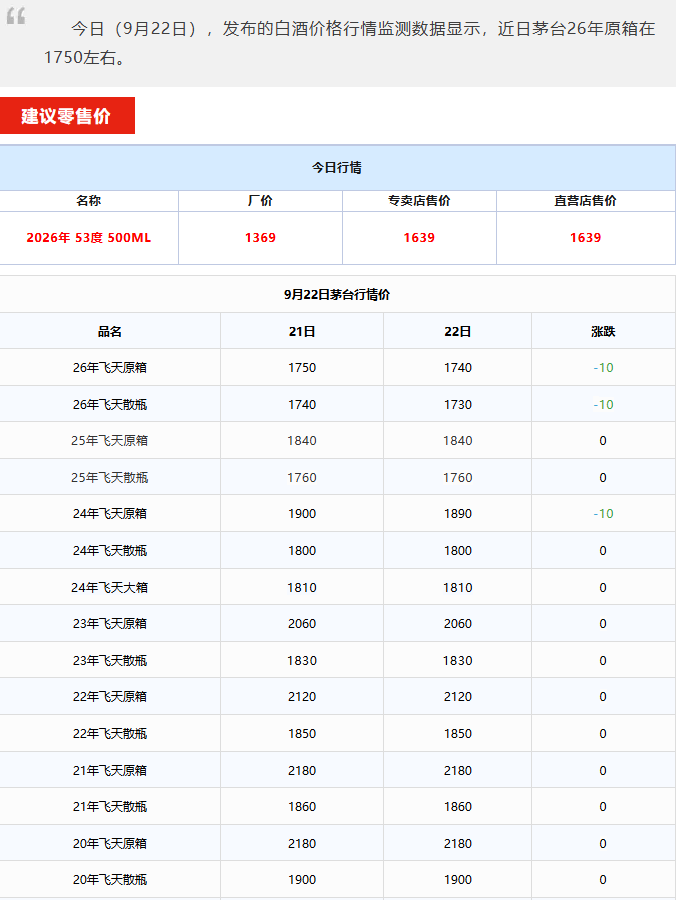Click the 20年飞天原箱 row name
The image size is (676, 900).
point(110,843)
